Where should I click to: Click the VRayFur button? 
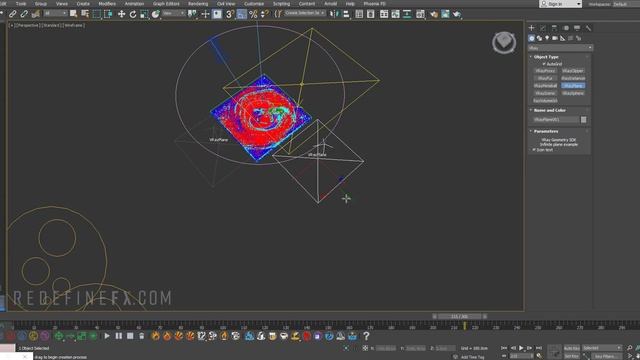pos(545,78)
